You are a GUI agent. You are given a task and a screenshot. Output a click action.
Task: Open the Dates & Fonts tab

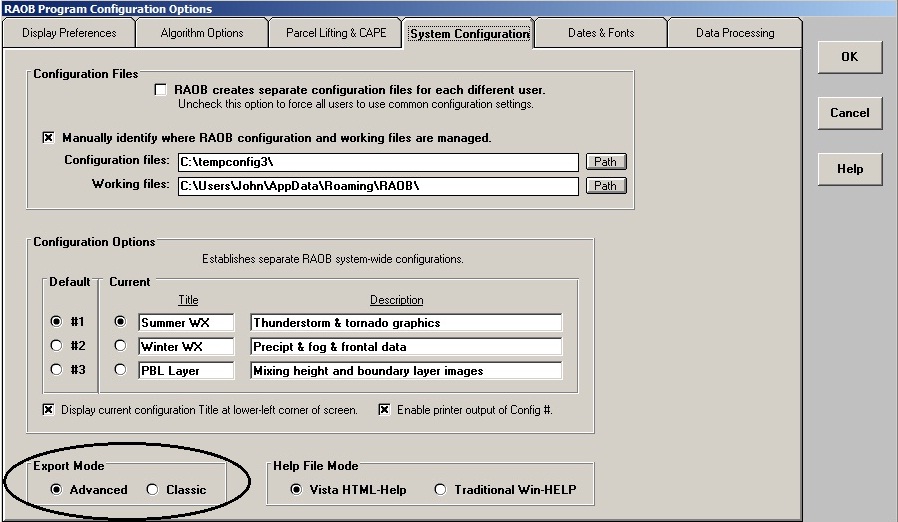[x=601, y=33]
